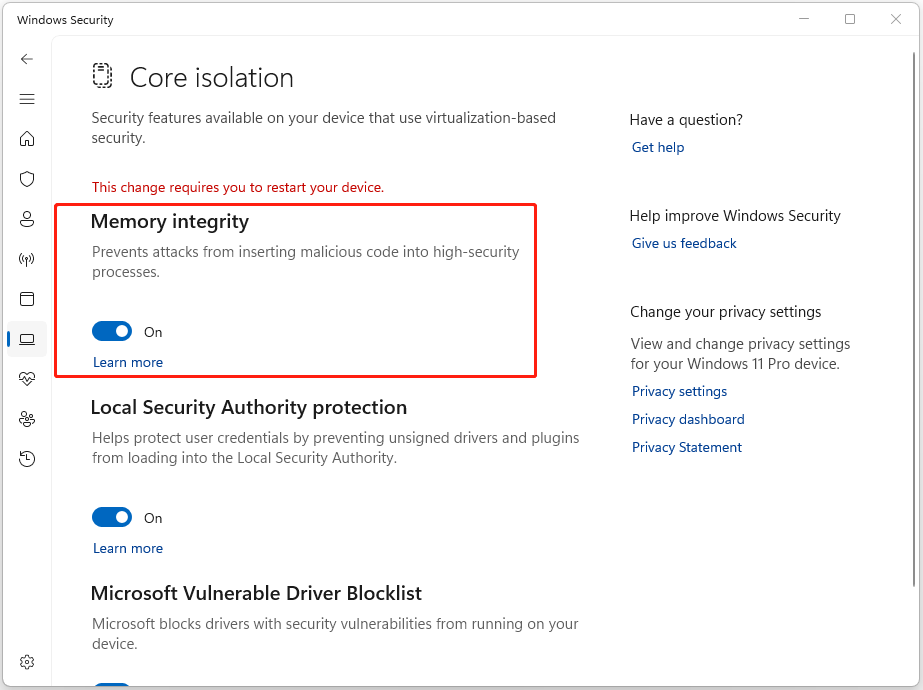
Task: Toggle Microsoft Vulnerable Driver Blocklist
Action: coord(112,686)
